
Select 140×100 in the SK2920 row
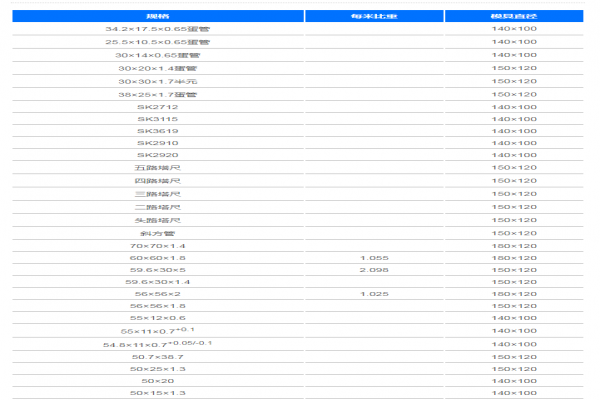point(514,155)
